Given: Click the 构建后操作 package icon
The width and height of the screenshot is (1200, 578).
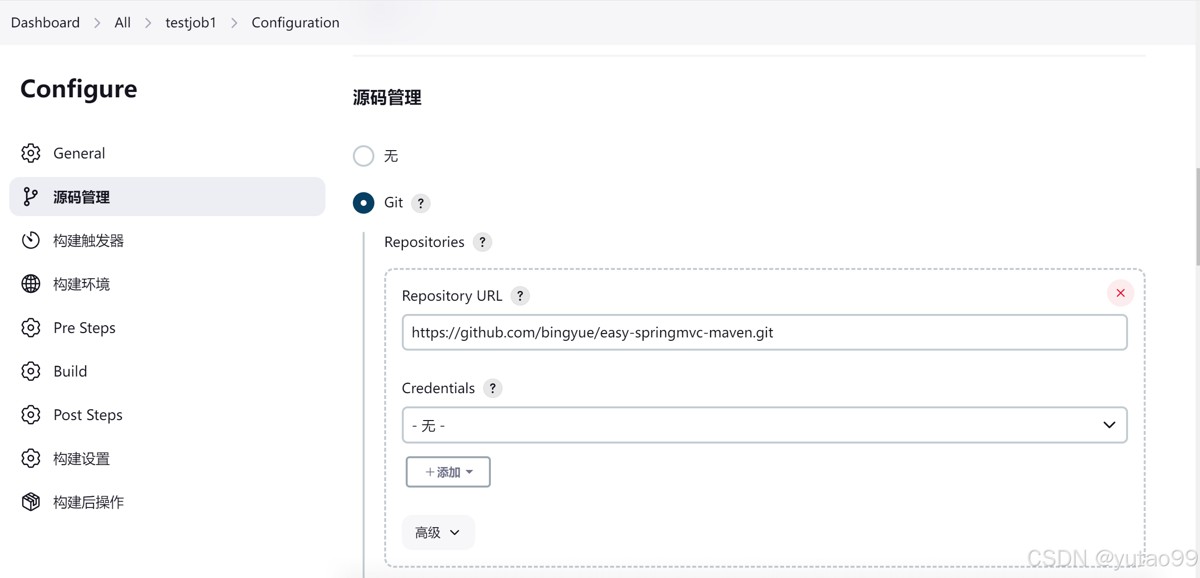Looking at the screenshot, I should click(x=31, y=502).
